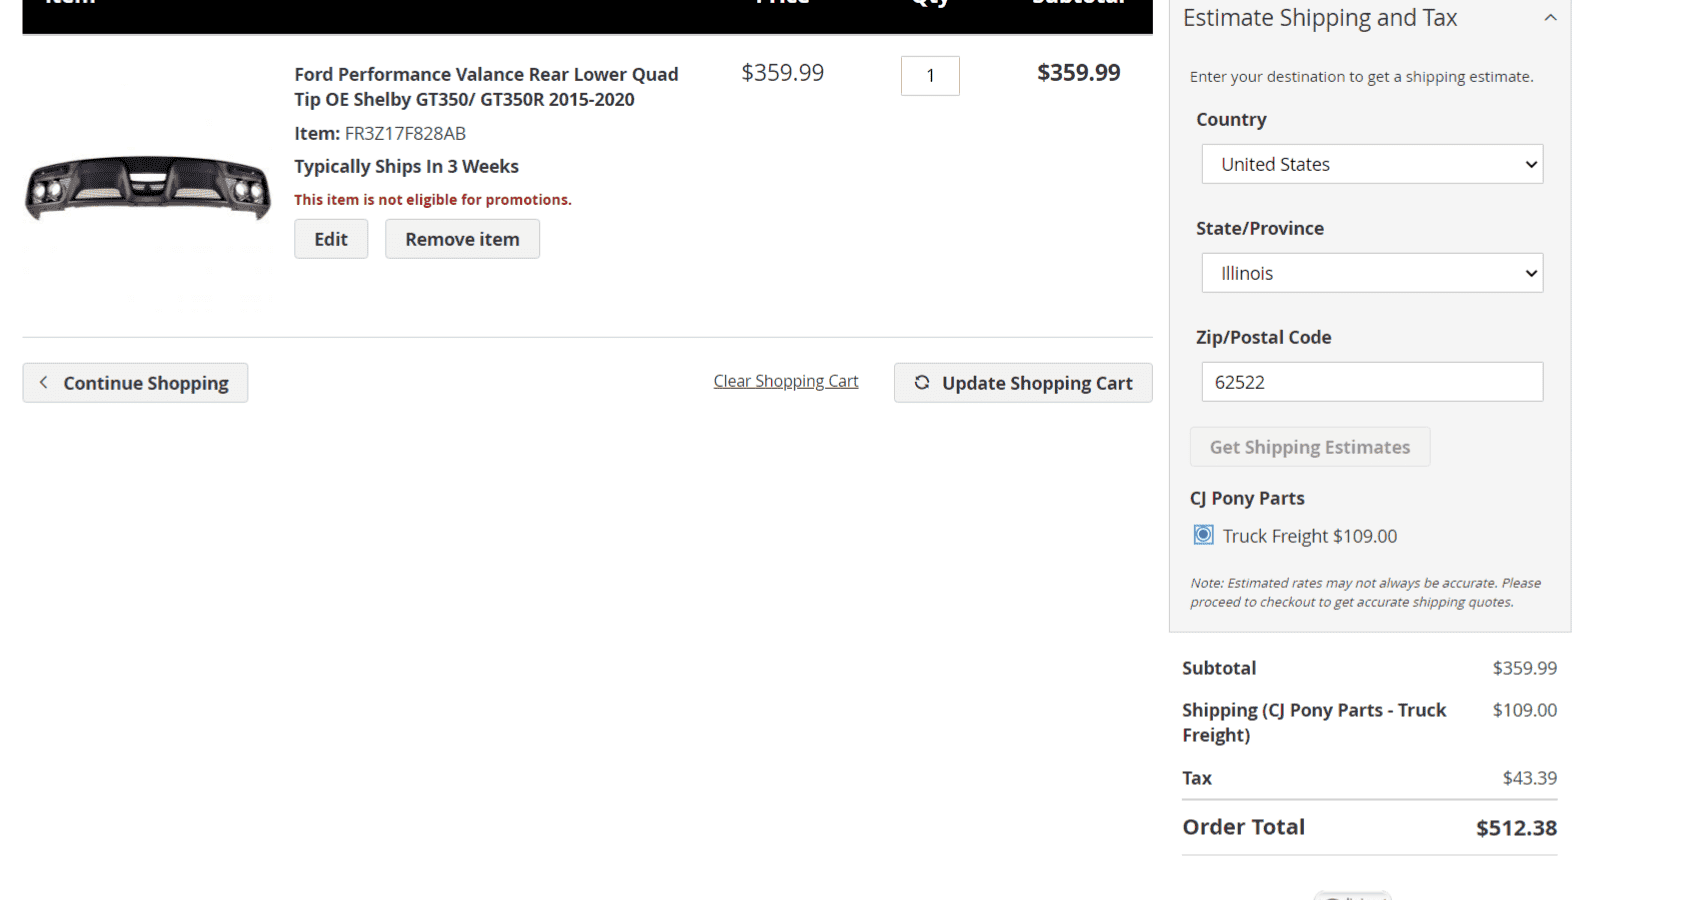Click the refresh icon in Update Shopping Cart
Screen dimensions: 1701x900
[922, 382]
